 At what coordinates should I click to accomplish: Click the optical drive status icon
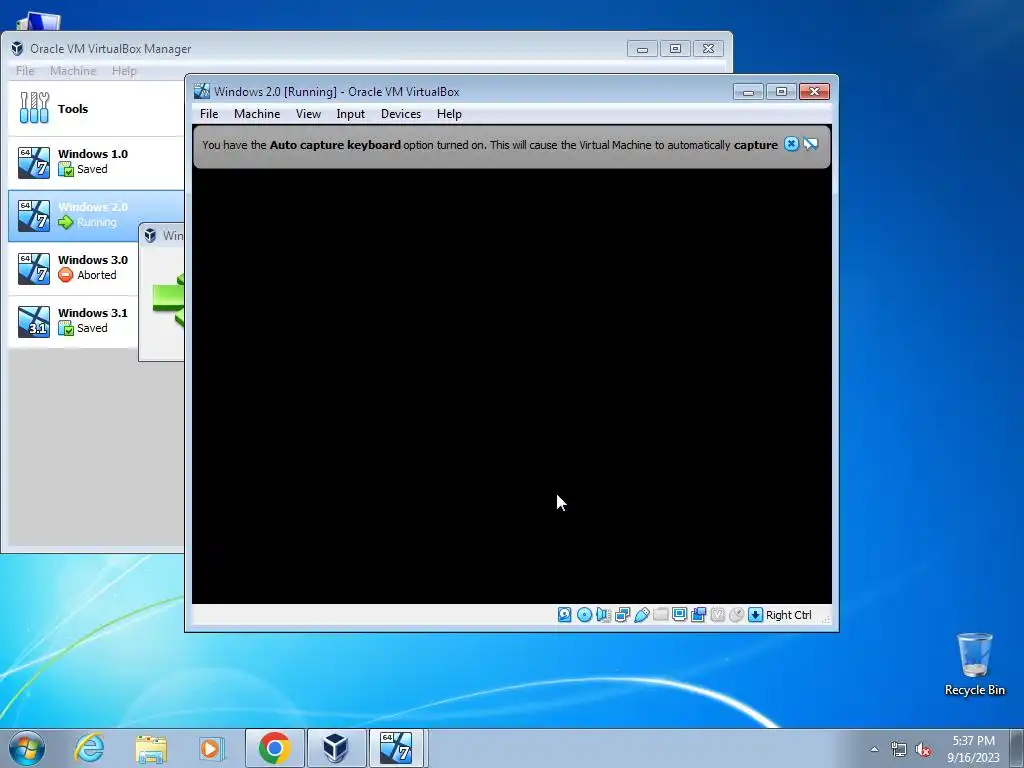584,615
